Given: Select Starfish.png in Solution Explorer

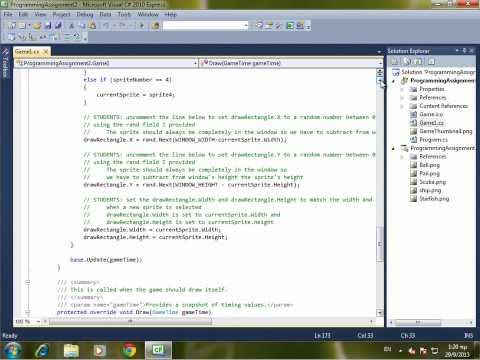Looking at the screenshot, I should [434, 199].
